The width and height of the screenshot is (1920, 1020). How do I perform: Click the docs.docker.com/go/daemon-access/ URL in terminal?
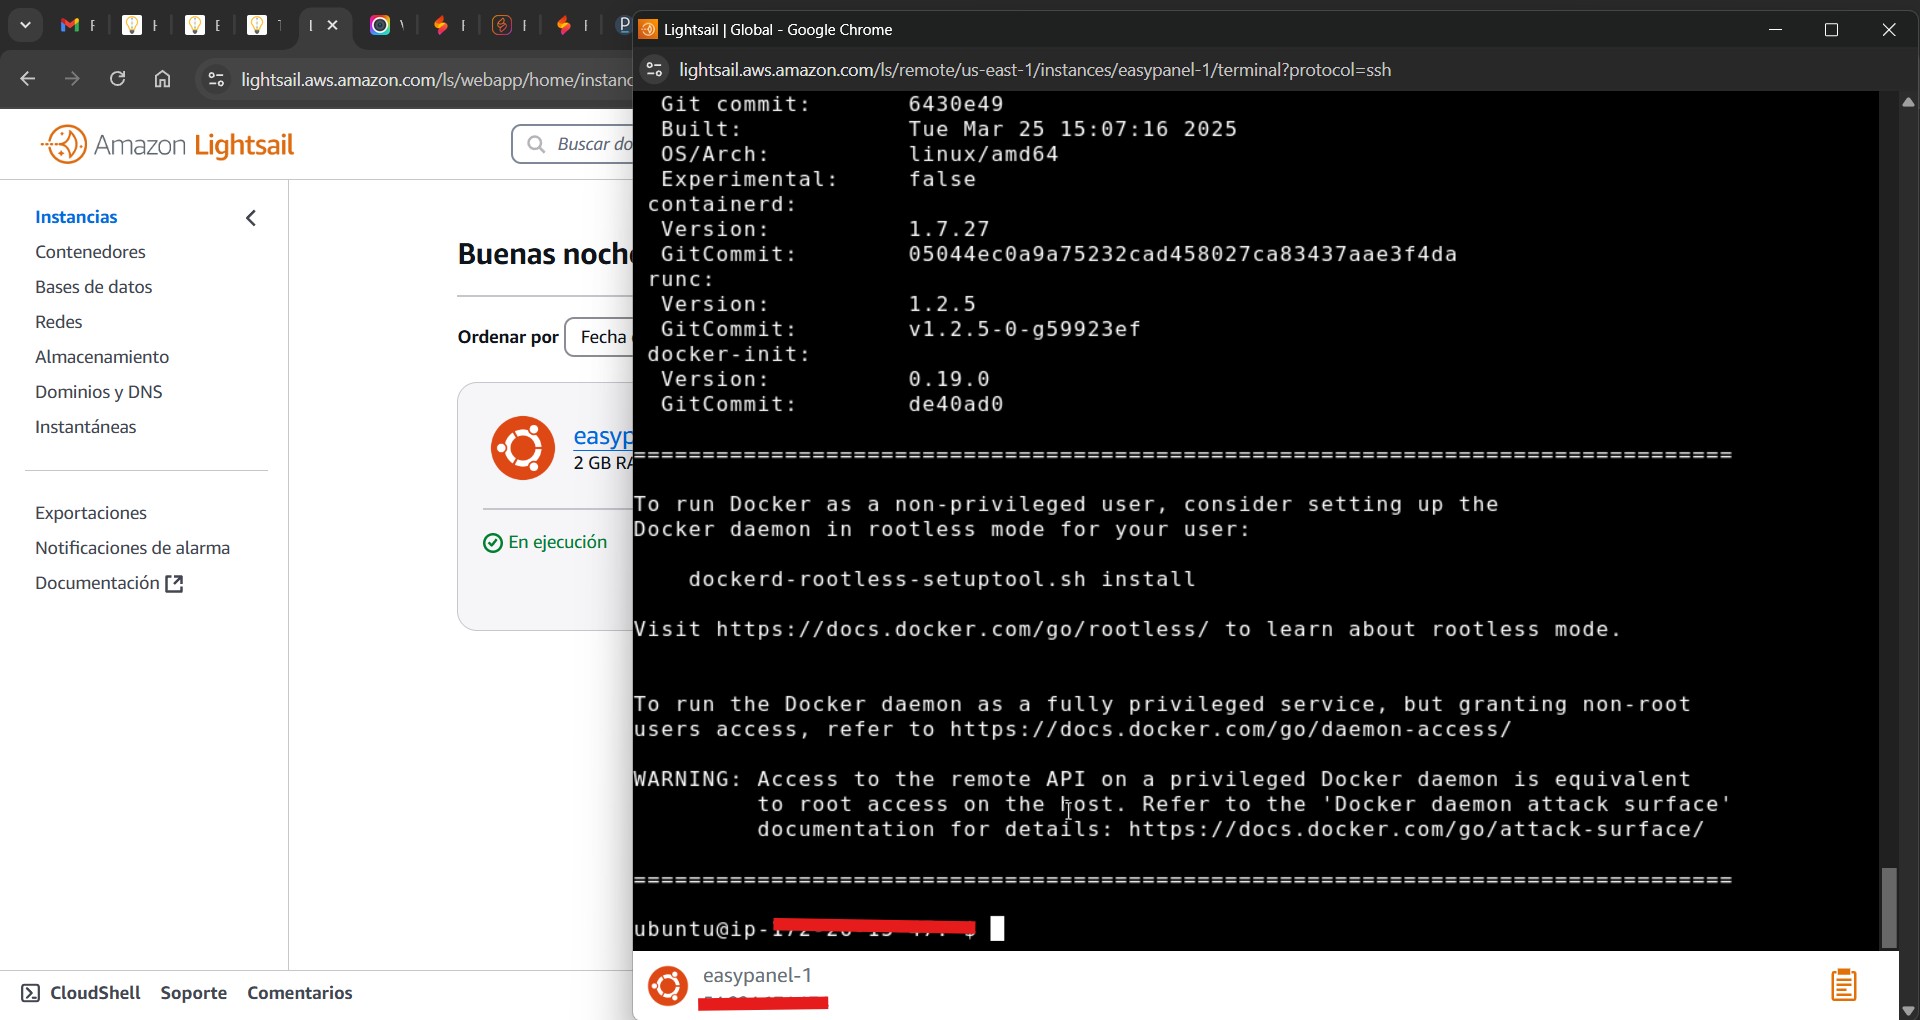pos(1231,729)
